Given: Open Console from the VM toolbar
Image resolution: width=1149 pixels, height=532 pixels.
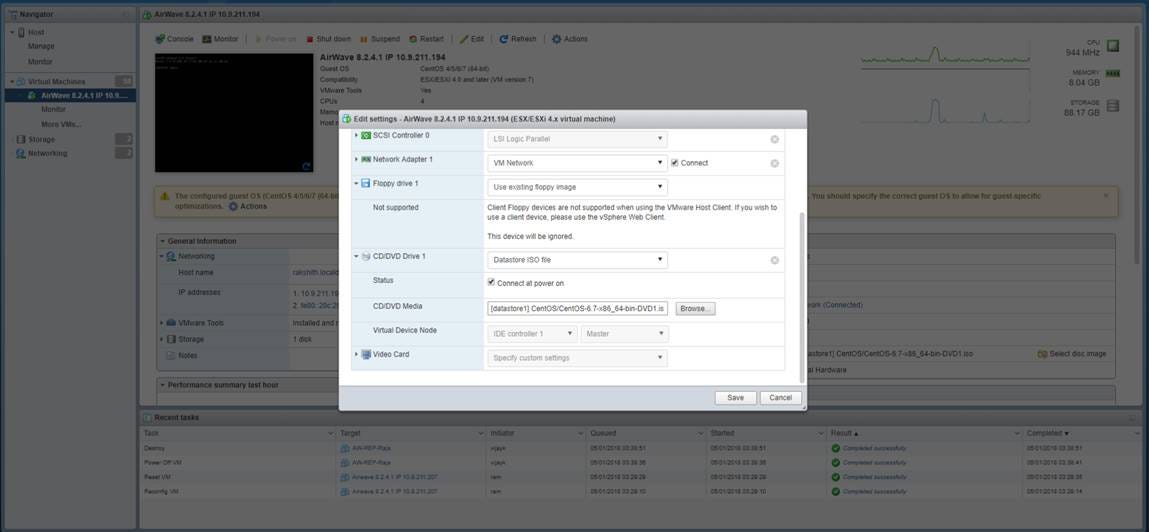Looking at the screenshot, I should (174, 39).
